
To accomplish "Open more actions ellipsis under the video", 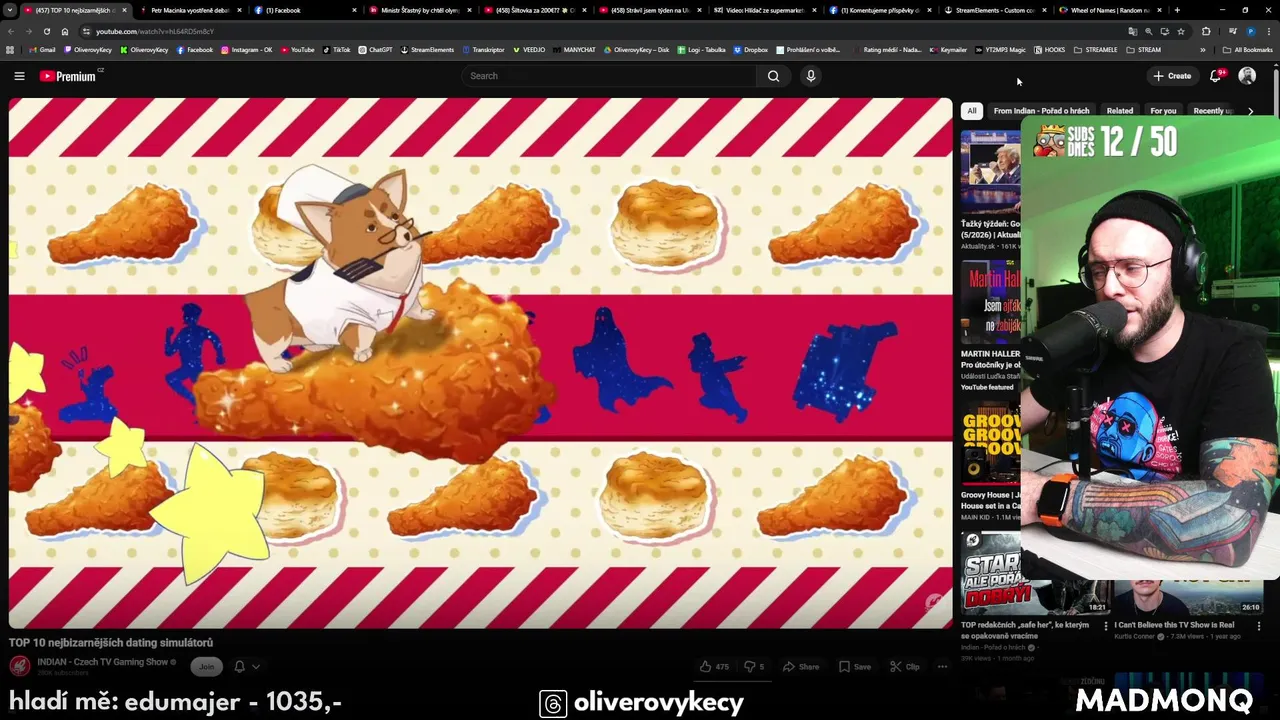I will [x=942, y=667].
